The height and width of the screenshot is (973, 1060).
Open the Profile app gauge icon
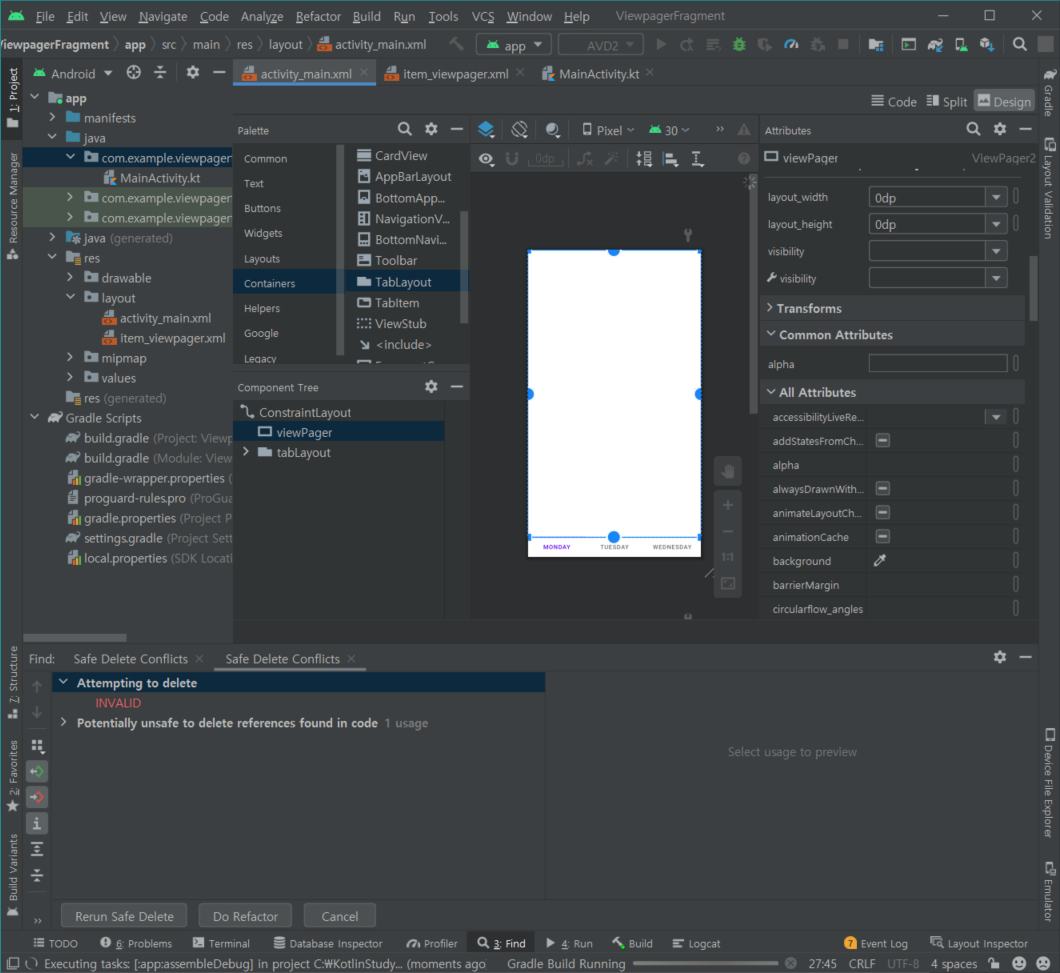click(791, 45)
